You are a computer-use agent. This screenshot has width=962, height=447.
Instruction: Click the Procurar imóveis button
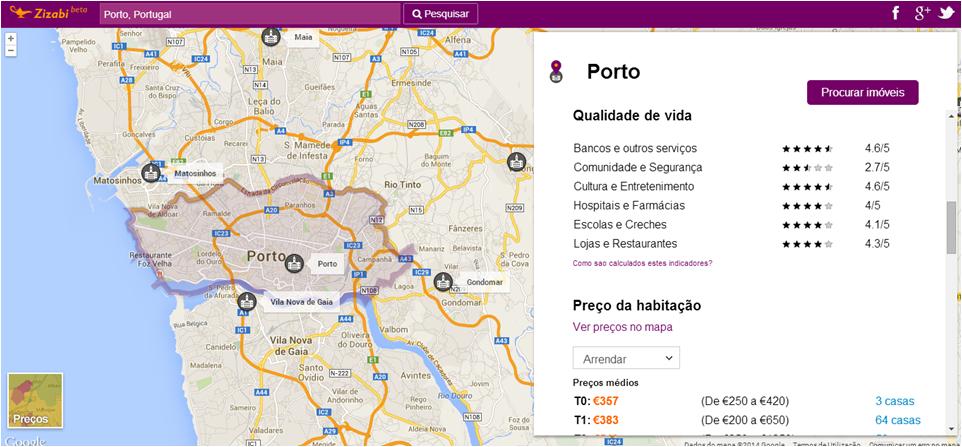pos(863,93)
